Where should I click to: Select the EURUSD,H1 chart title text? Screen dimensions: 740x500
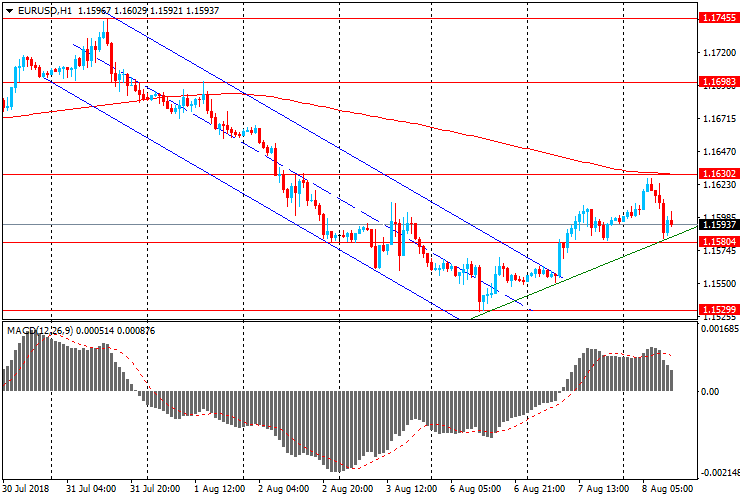[x=45, y=10]
